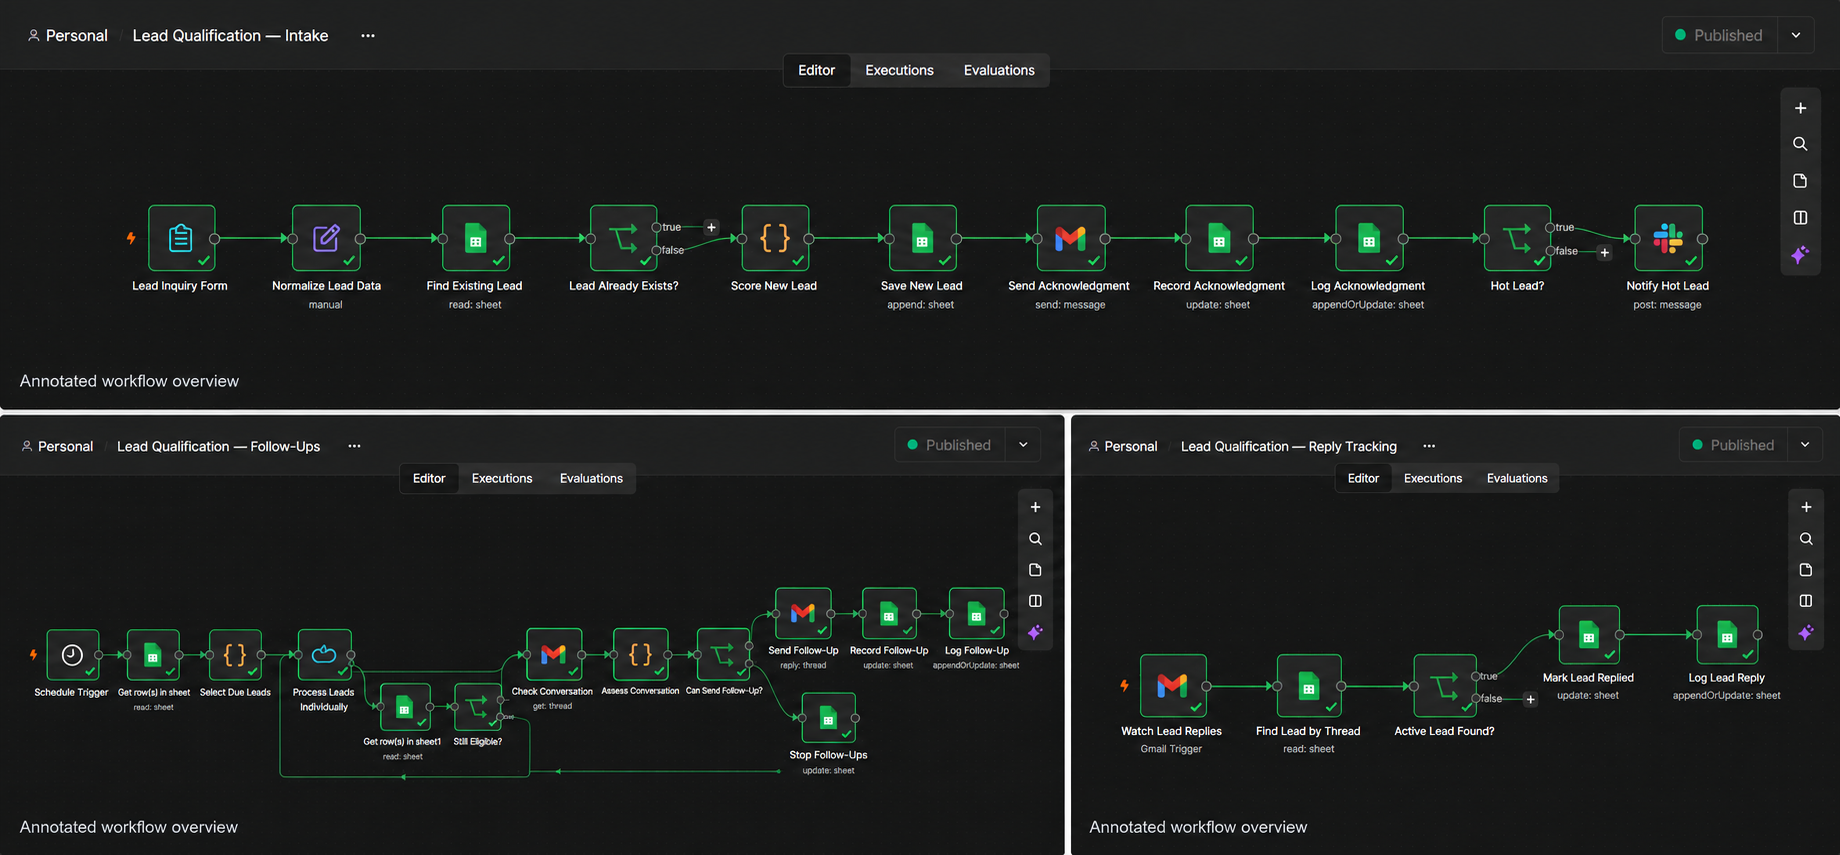Click the AI assistant sparkle in Intake window
Screen dimensions: 1840x855
click(x=1800, y=255)
